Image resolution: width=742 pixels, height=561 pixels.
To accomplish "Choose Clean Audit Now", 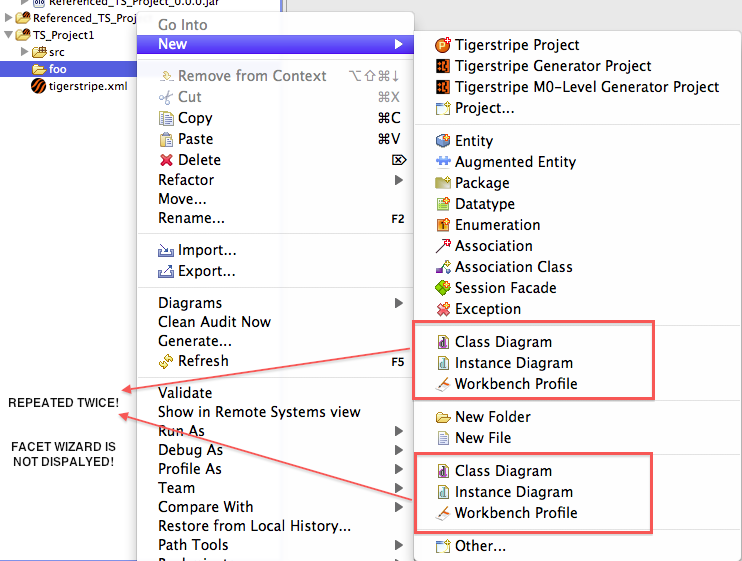I will click(214, 322).
